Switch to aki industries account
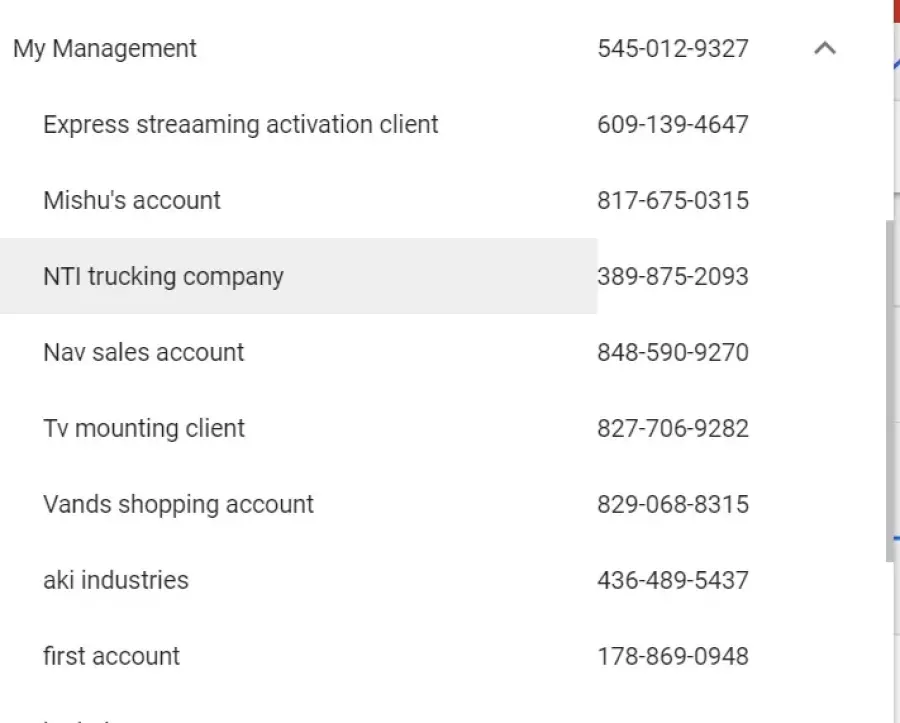The image size is (900, 723). click(115, 580)
